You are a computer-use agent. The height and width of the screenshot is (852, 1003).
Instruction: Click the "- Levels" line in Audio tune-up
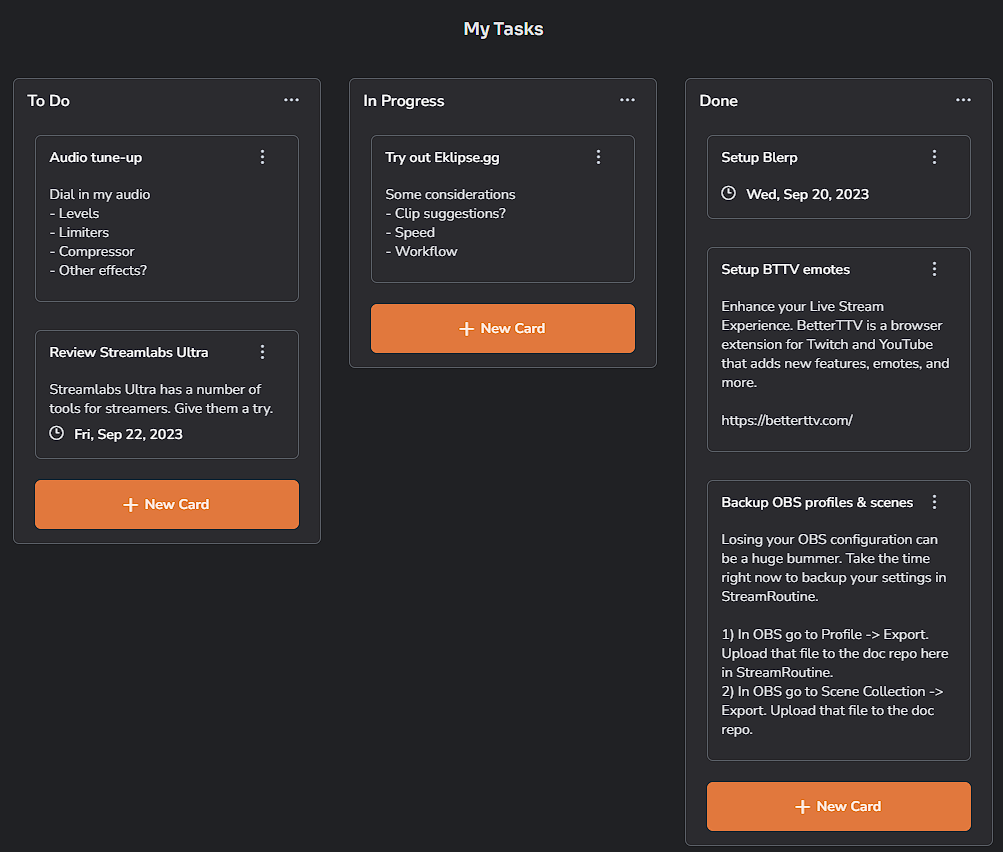coord(74,213)
